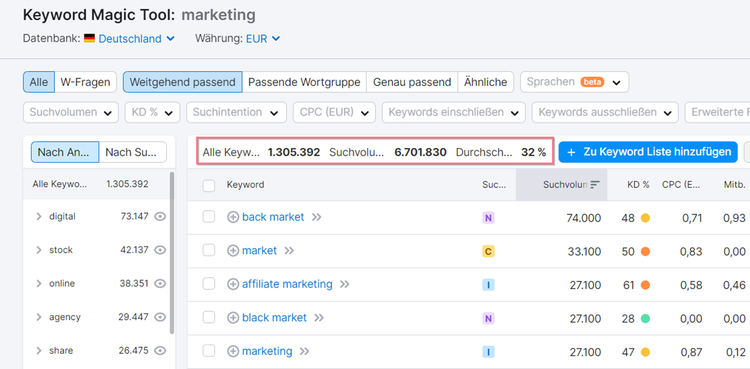Click the I intent badge for affiliate marketing
The width and height of the screenshot is (750, 369).
(x=488, y=285)
